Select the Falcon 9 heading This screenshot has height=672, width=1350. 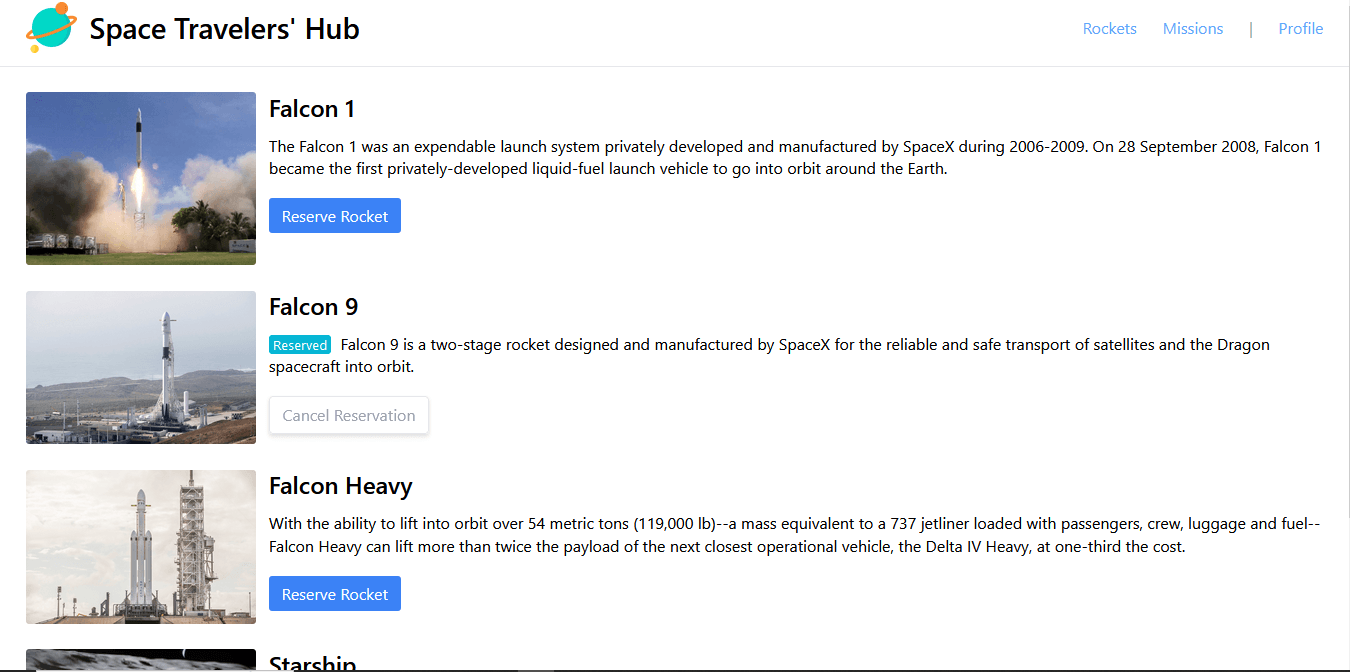point(314,307)
